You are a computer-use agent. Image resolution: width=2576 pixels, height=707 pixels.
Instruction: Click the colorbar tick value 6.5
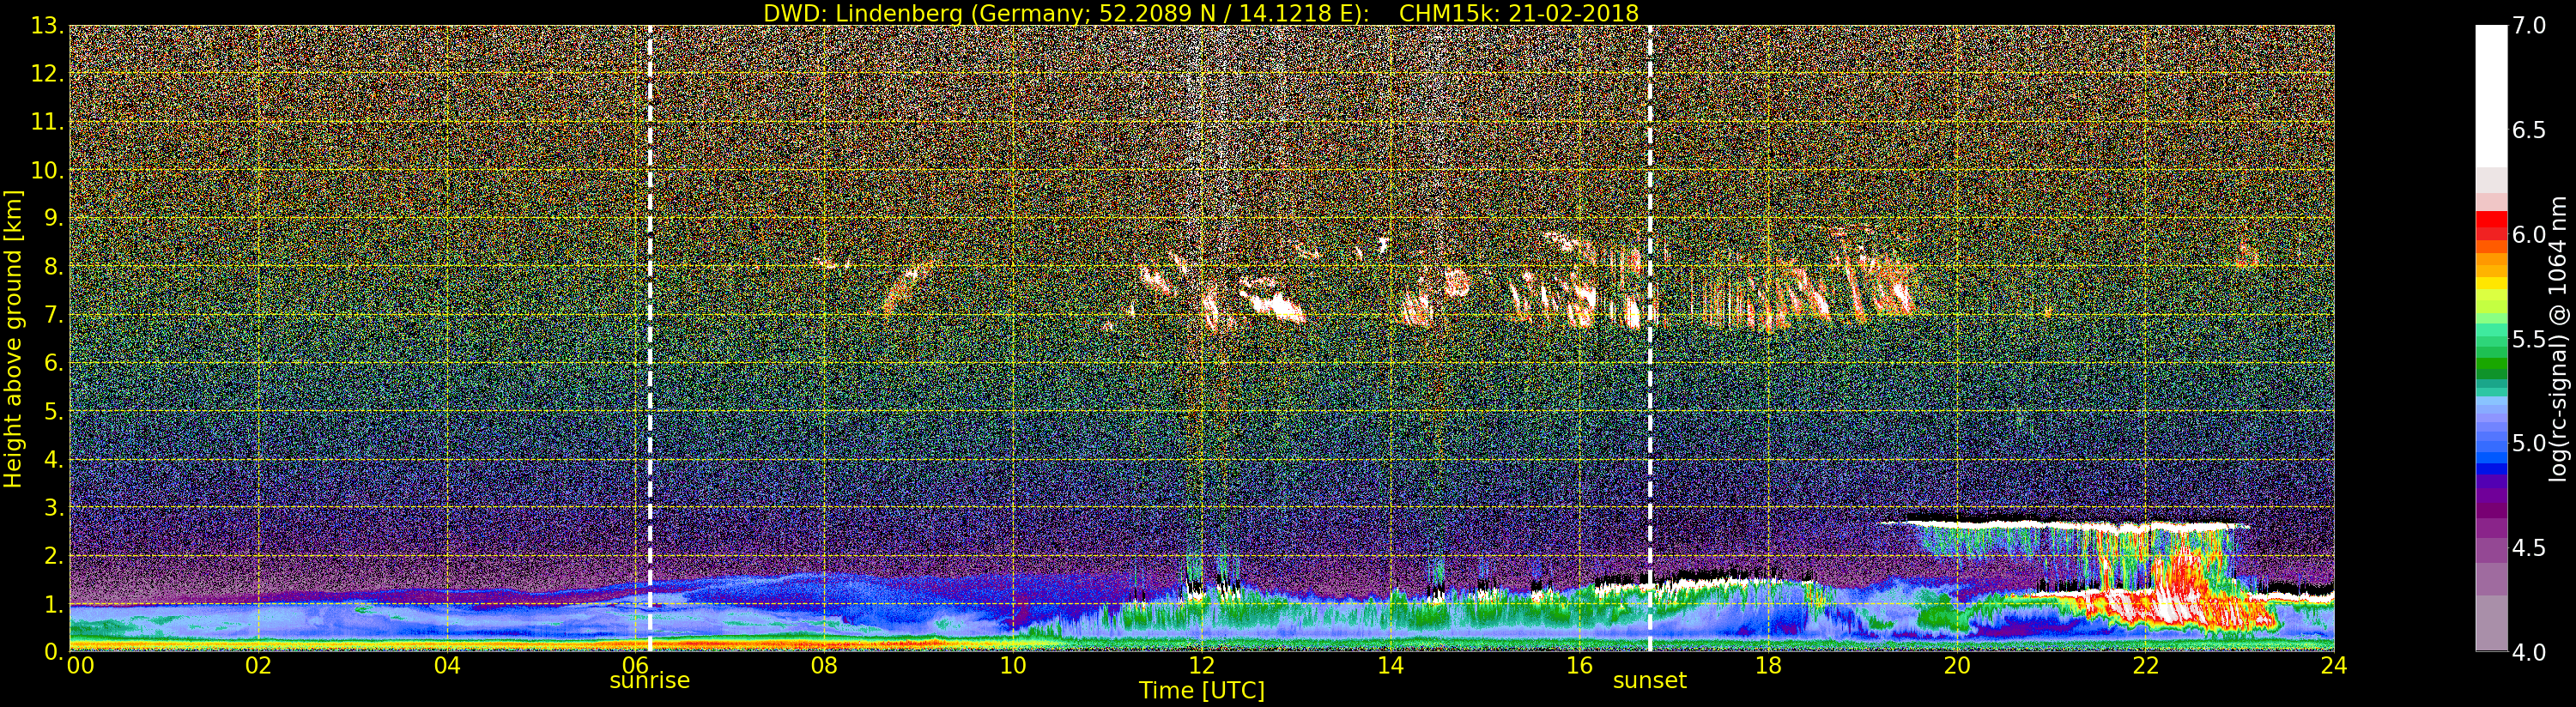point(2530,130)
